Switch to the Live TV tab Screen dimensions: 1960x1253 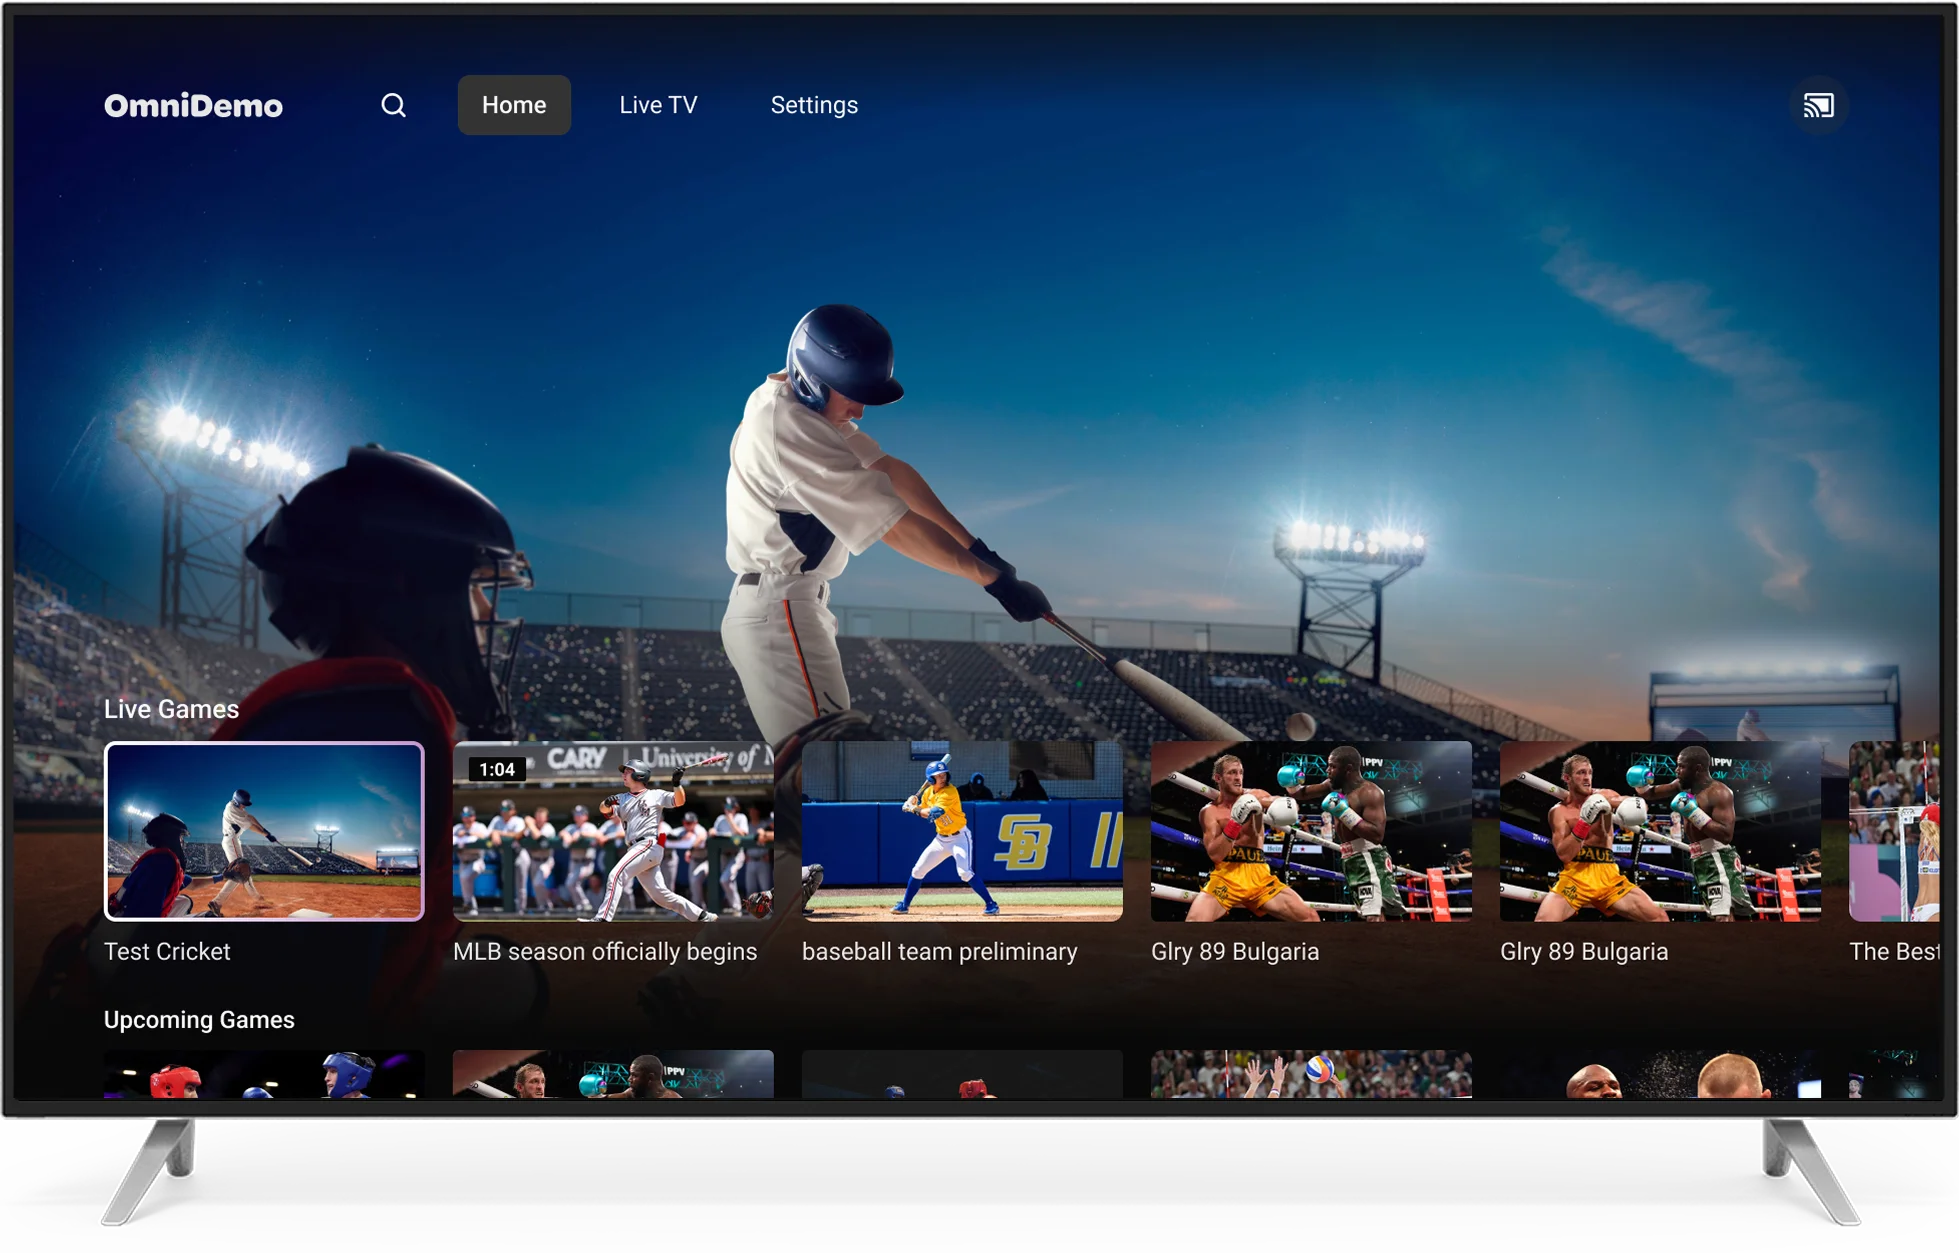pyautogui.click(x=657, y=105)
